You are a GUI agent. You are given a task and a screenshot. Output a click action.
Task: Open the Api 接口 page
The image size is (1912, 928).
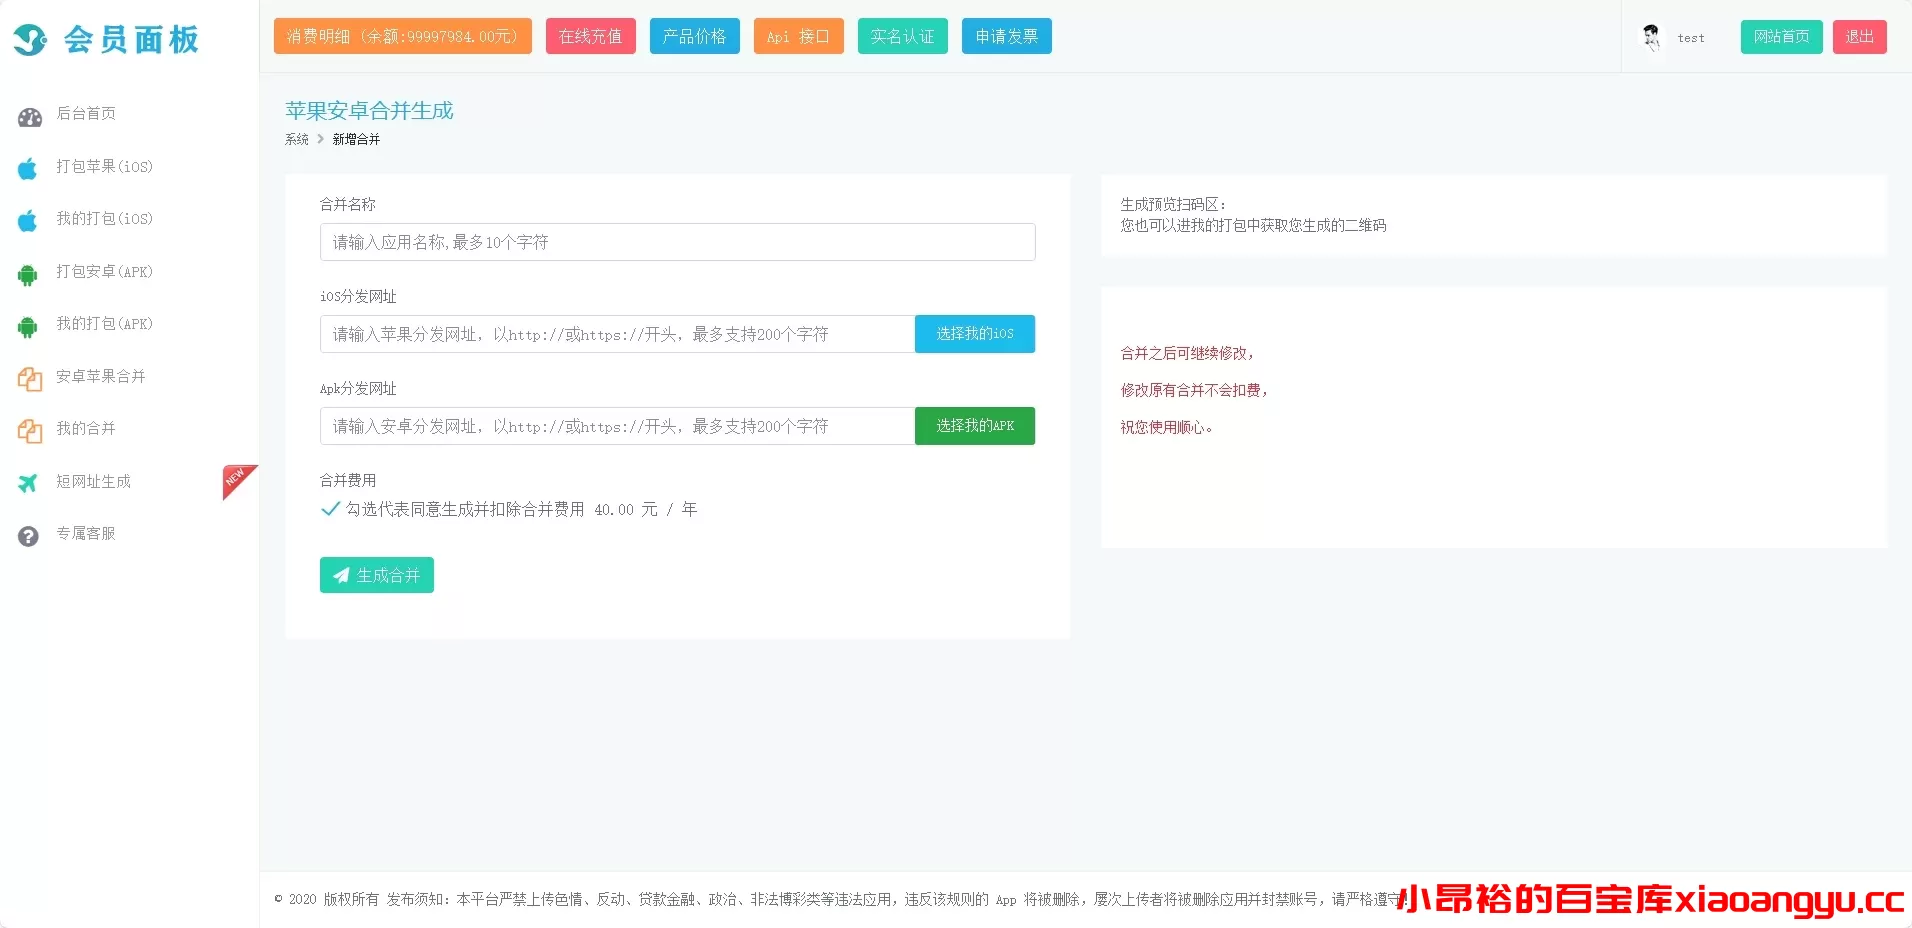click(x=798, y=36)
